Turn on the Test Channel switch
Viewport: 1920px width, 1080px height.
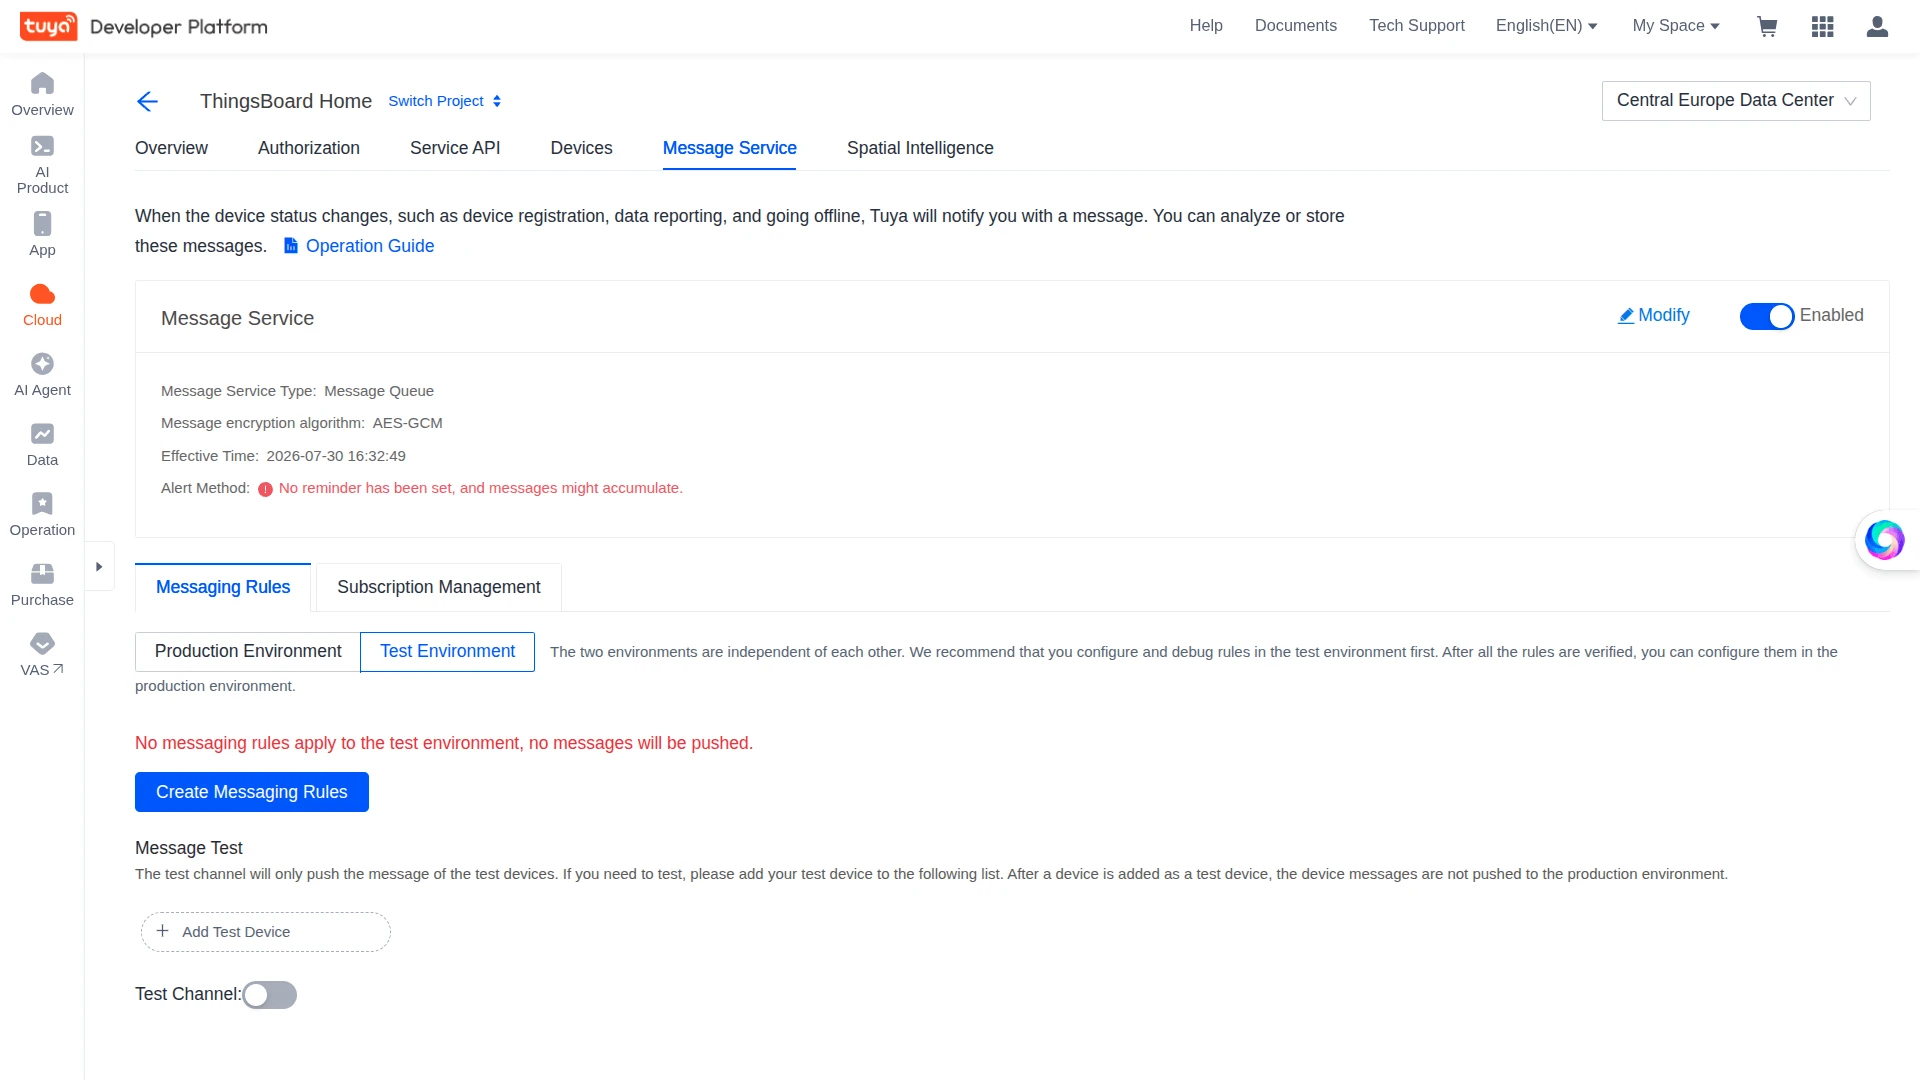point(270,995)
